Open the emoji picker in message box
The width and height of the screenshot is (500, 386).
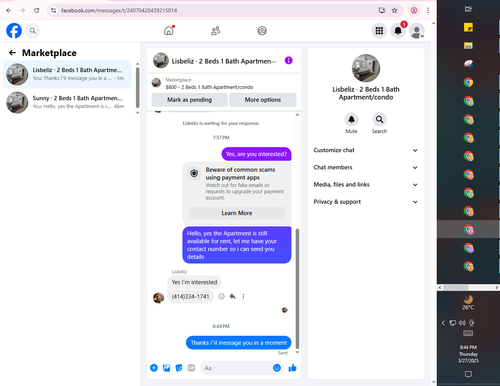pos(277,368)
